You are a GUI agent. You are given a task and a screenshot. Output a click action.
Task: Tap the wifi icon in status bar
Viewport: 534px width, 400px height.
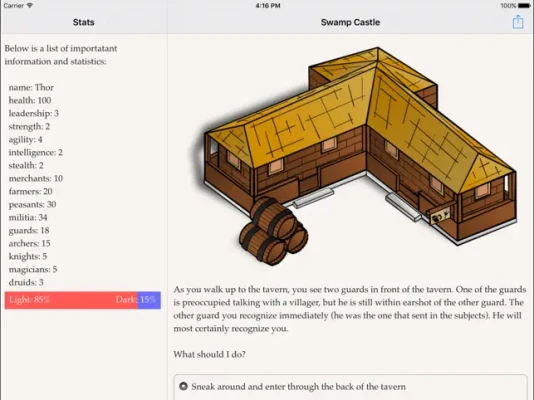[30, 5]
